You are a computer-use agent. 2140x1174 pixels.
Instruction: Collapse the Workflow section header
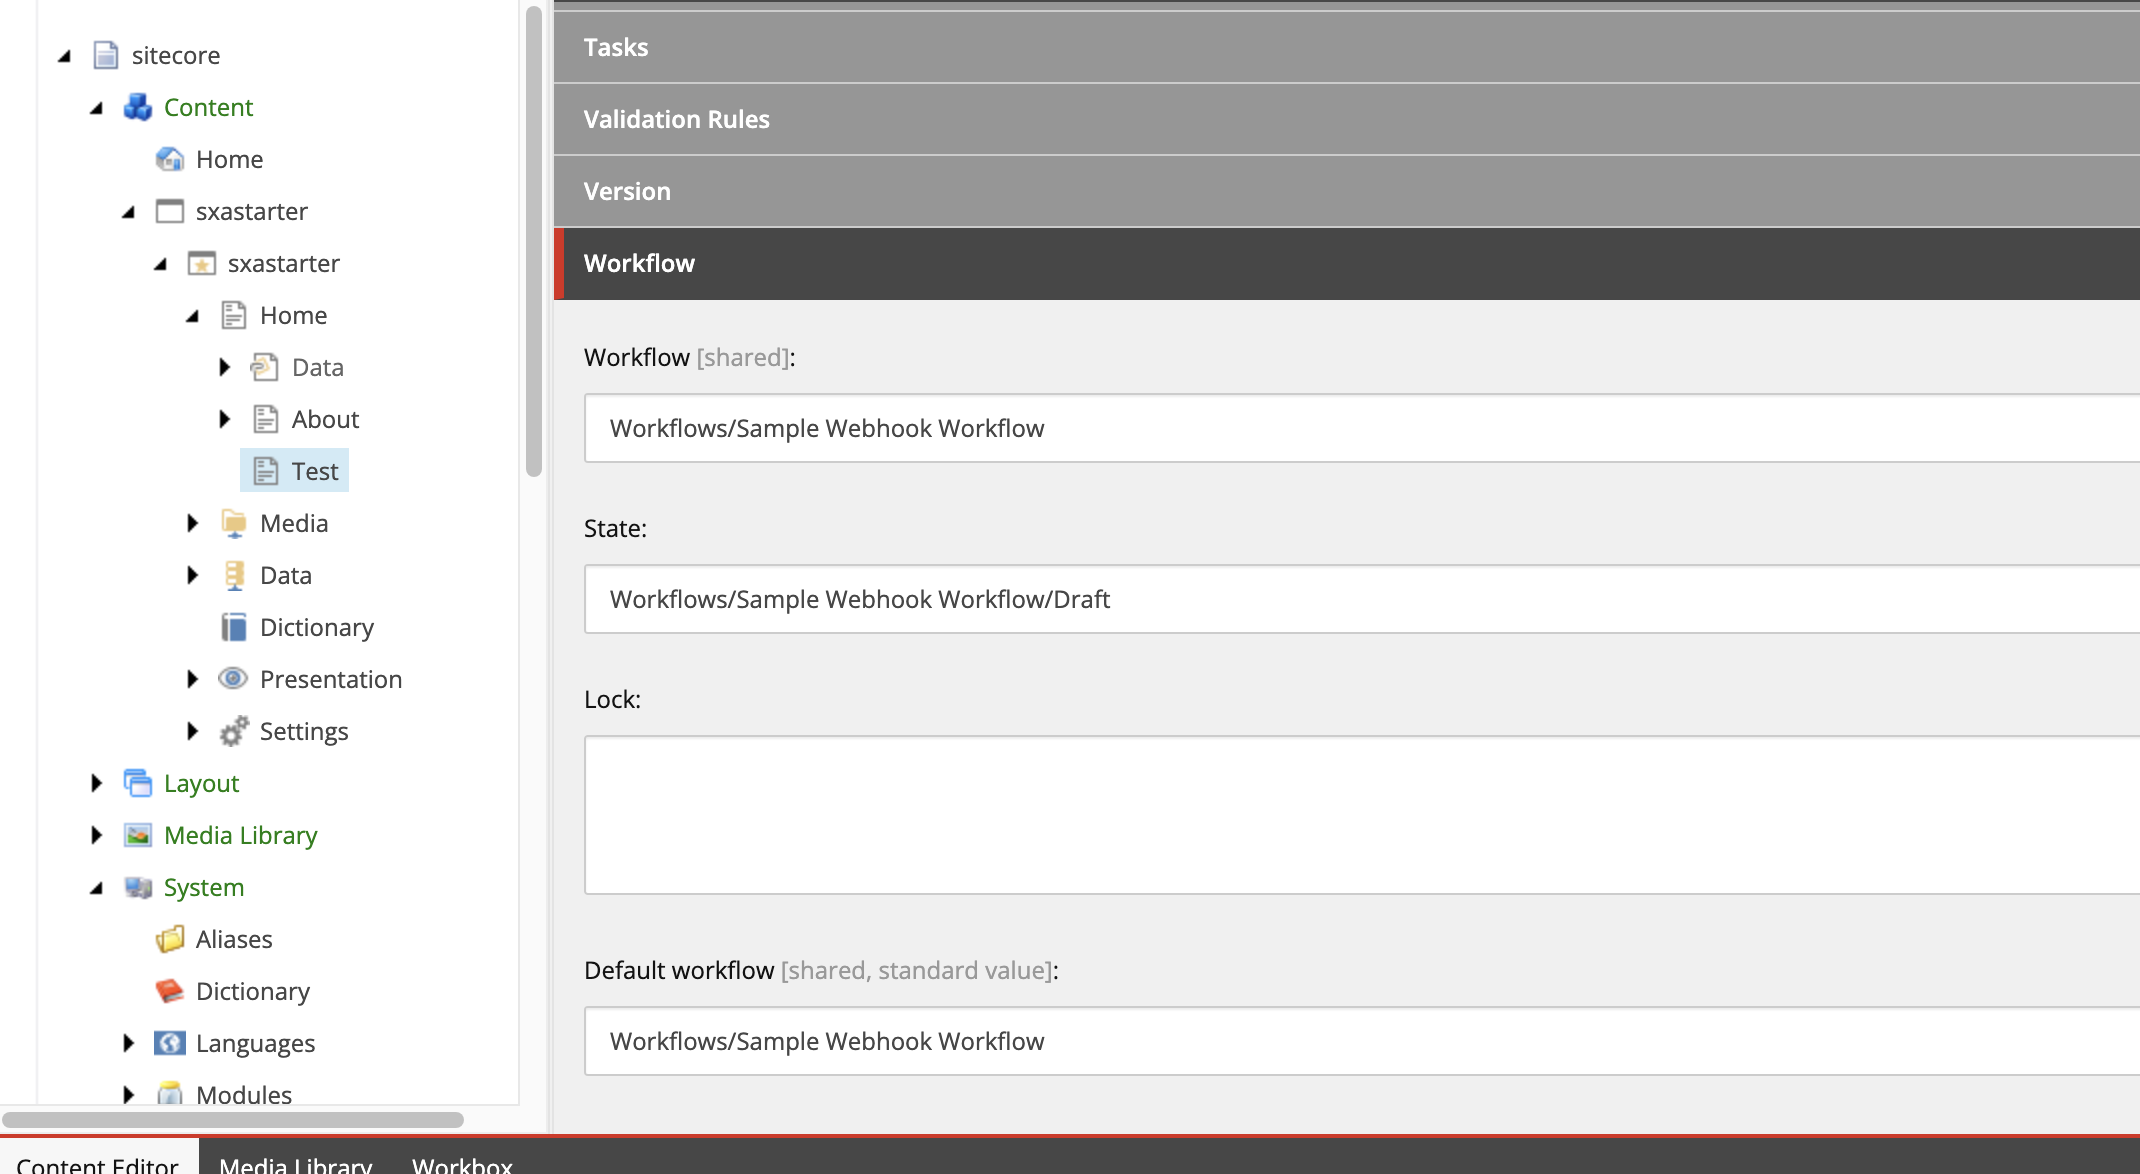[1347, 263]
